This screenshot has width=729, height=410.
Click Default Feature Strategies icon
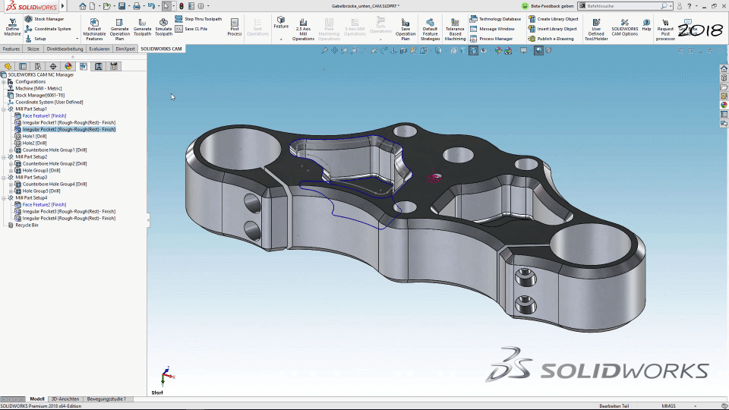429,27
